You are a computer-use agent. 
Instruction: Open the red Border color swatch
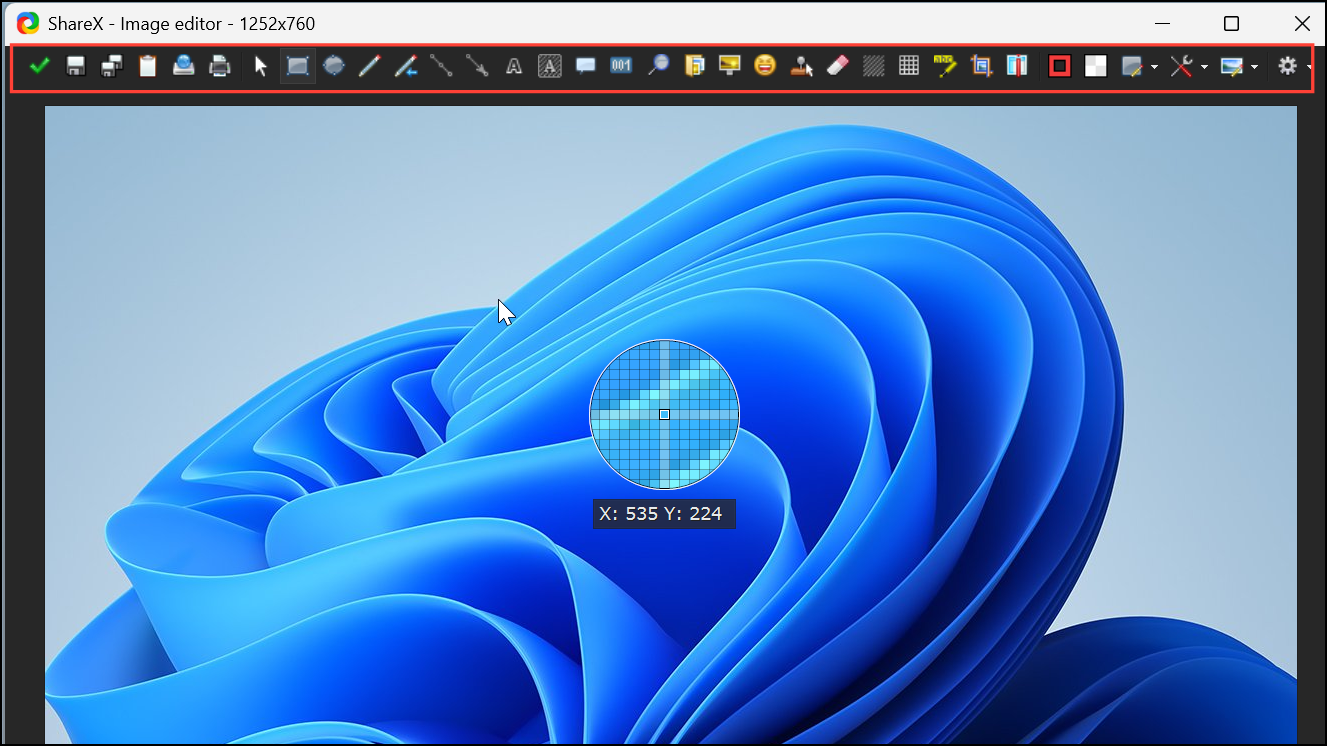click(x=1060, y=66)
